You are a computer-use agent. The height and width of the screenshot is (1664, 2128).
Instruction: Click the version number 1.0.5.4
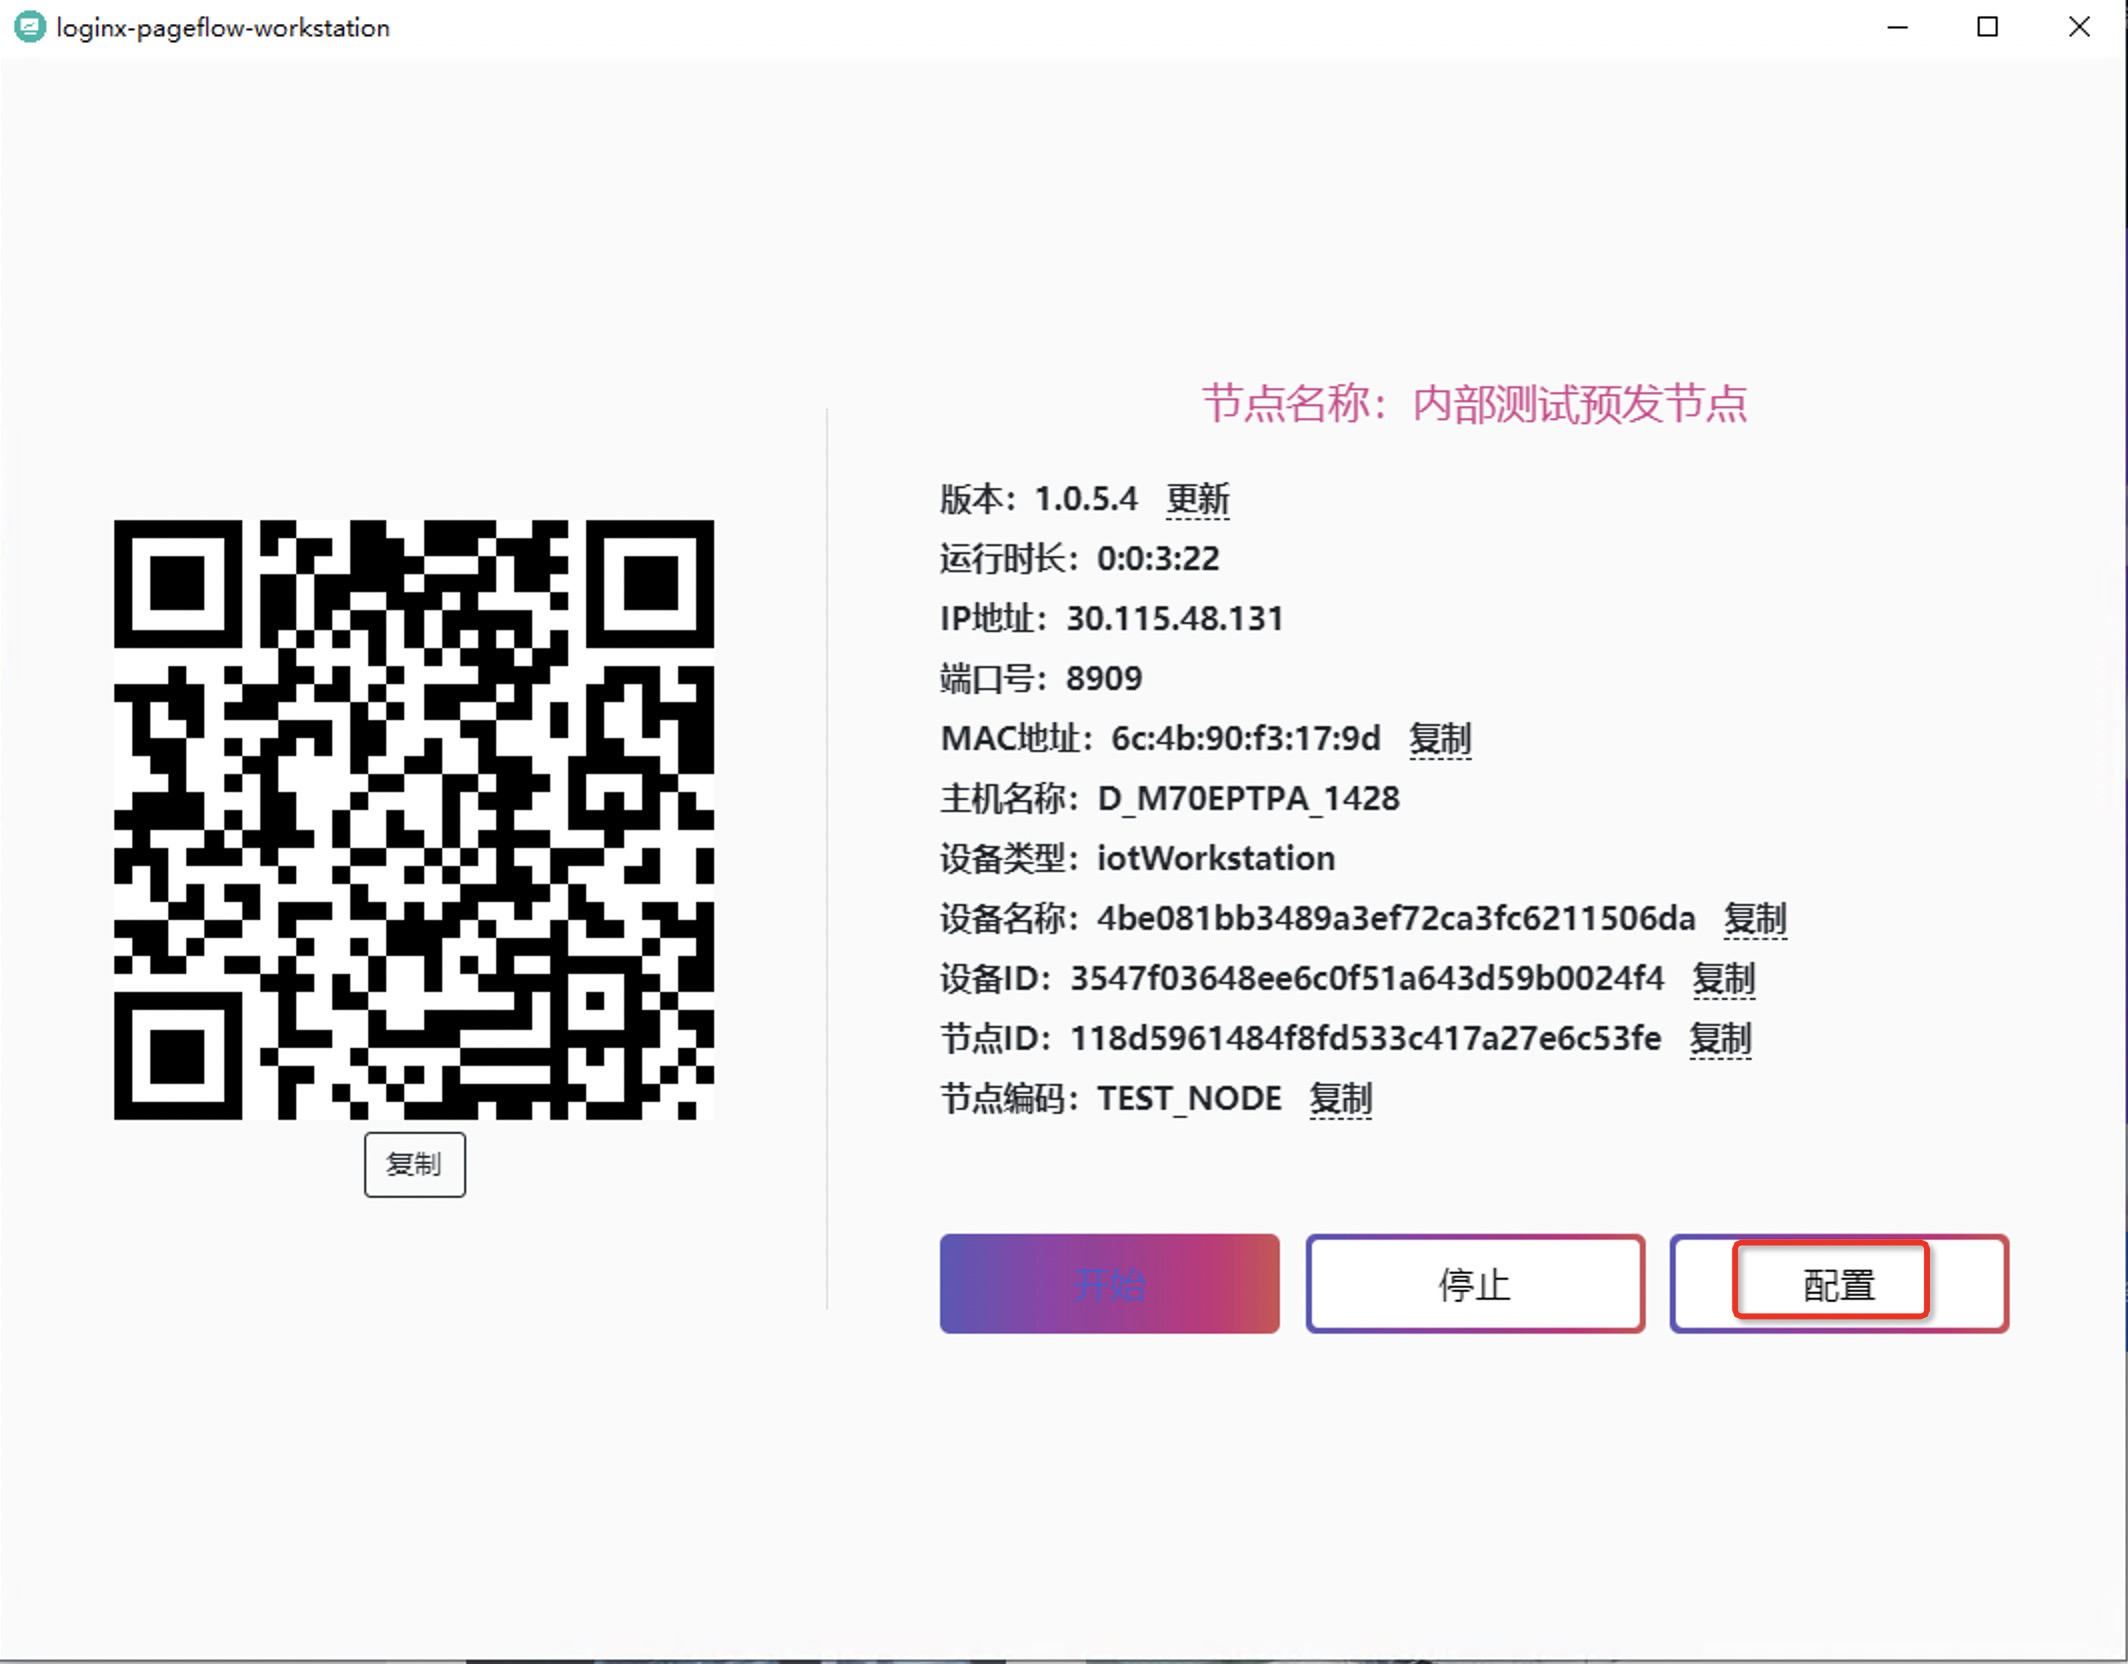(1086, 498)
